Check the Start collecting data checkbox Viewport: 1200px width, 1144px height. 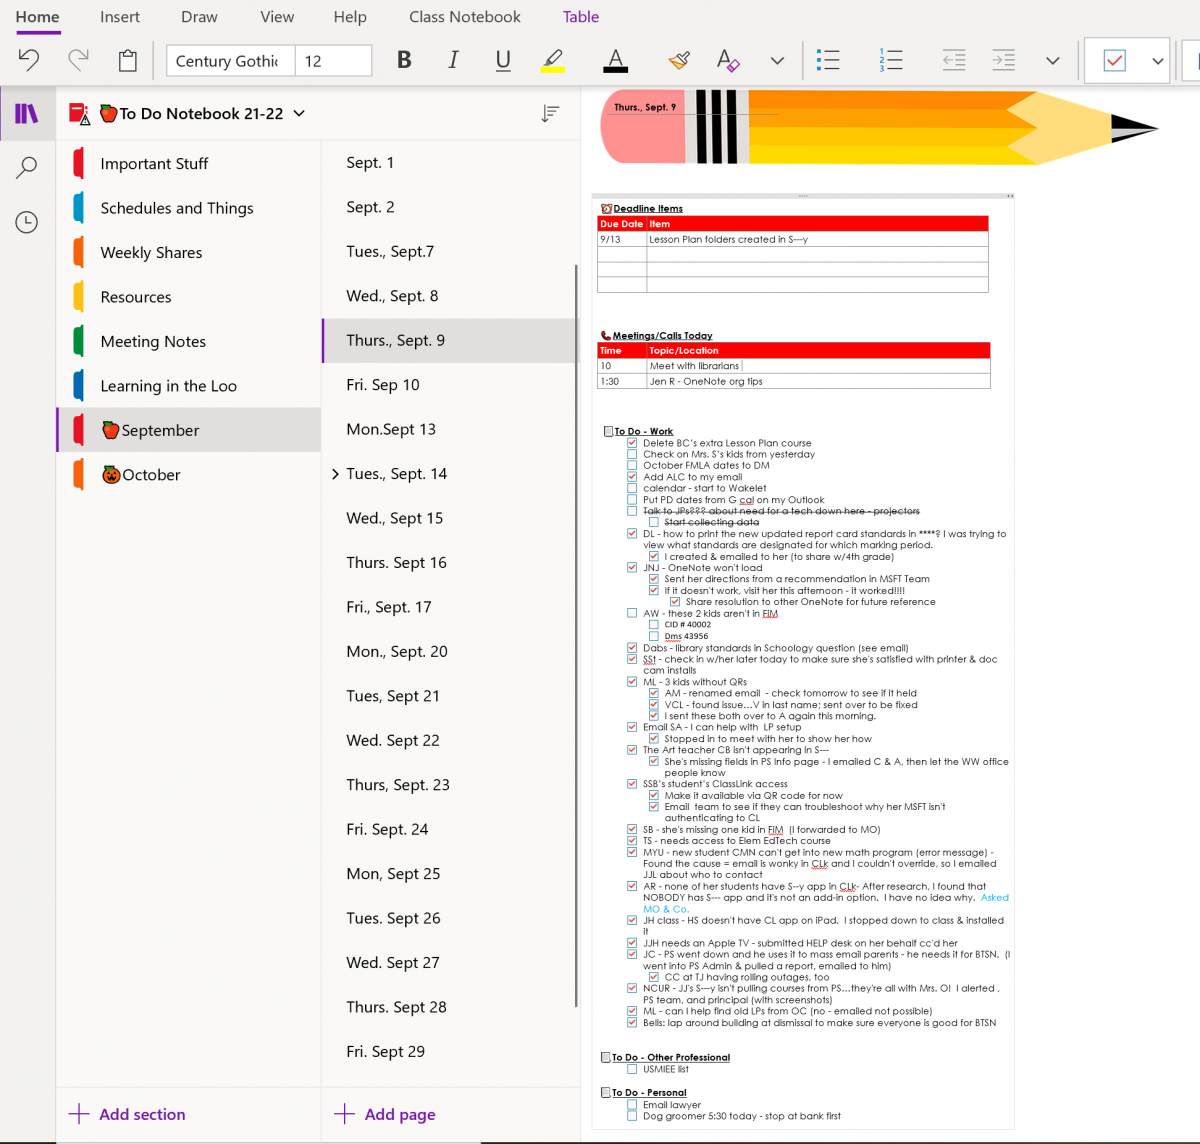[x=654, y=522]
